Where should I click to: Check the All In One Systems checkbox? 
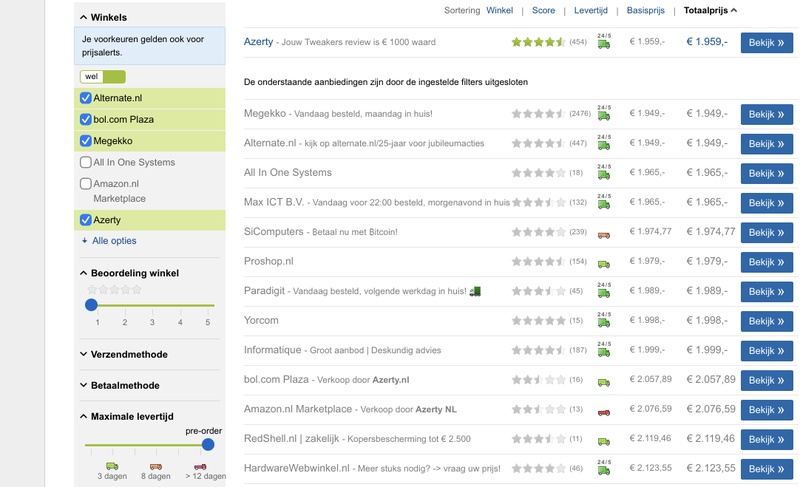[x=86, y=162]
